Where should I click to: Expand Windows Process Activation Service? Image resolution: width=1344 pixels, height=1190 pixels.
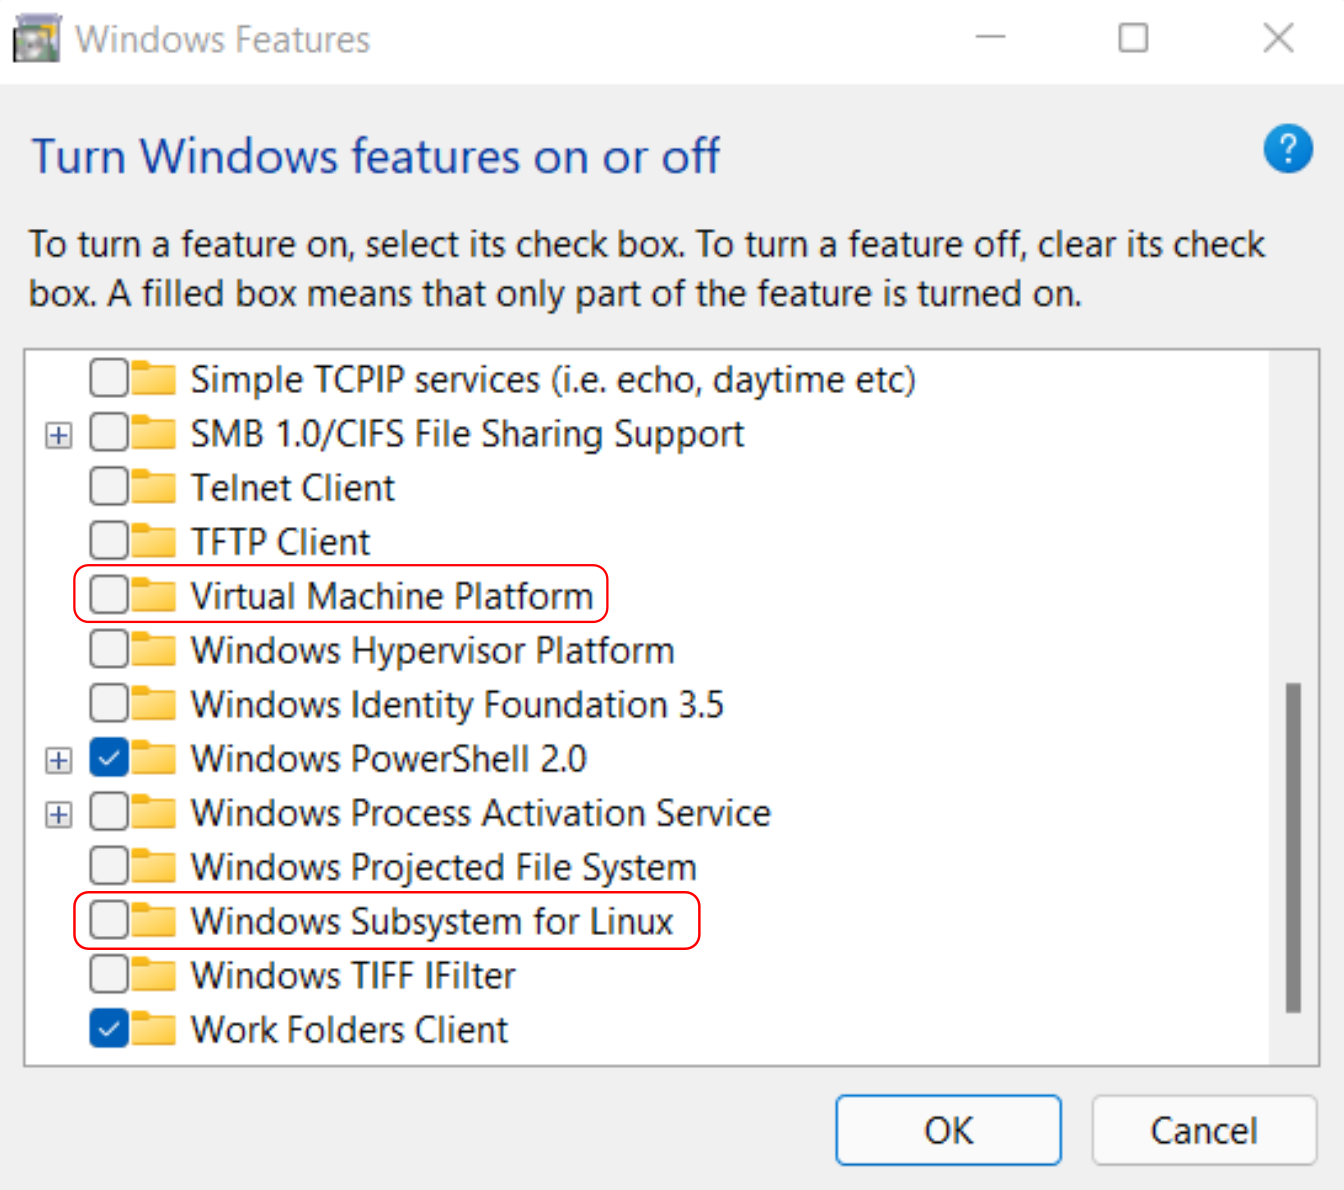pyautogui.click(x=57, y=812)
